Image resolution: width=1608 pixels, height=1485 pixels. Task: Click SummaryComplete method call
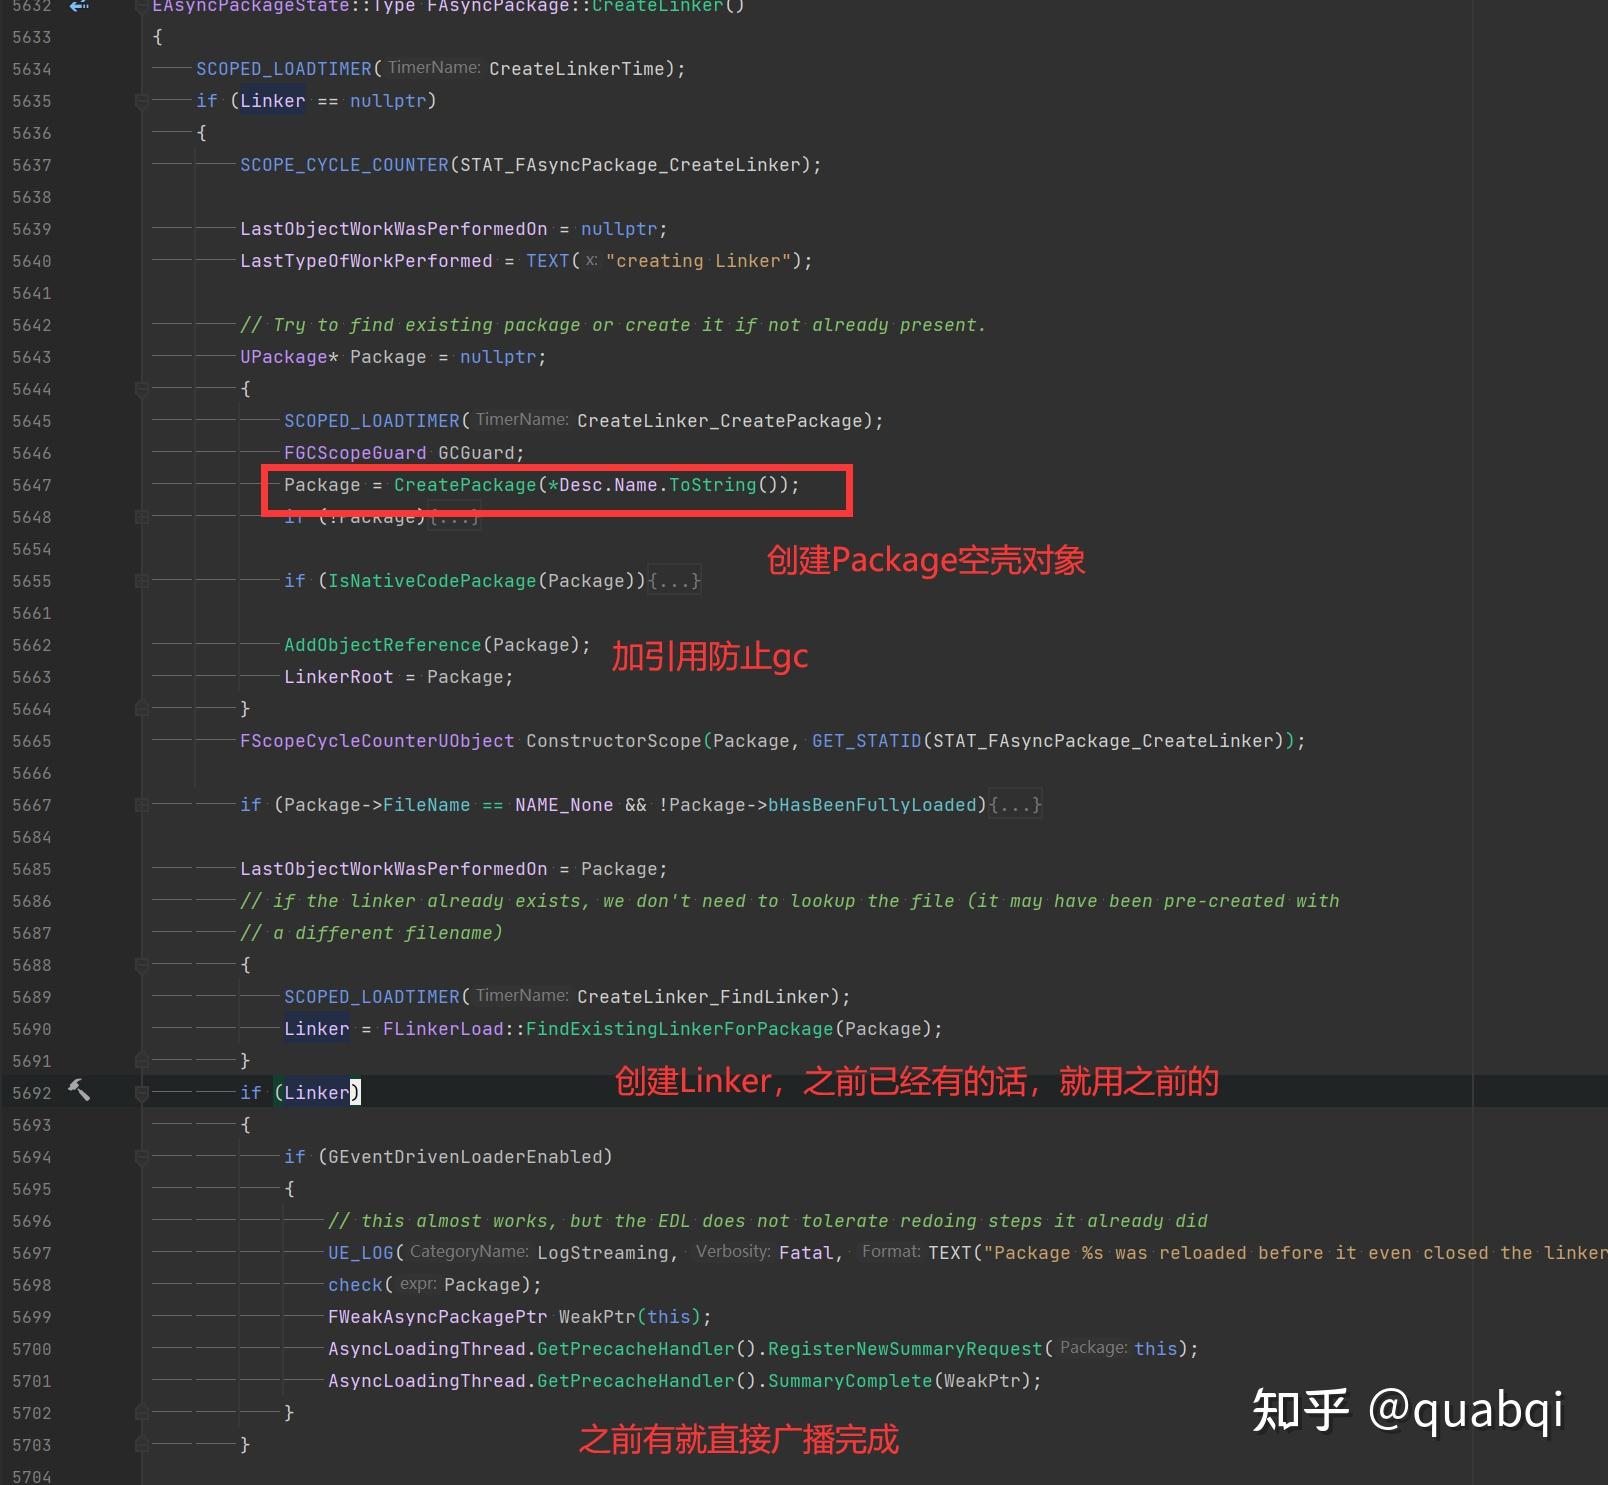850,1381
